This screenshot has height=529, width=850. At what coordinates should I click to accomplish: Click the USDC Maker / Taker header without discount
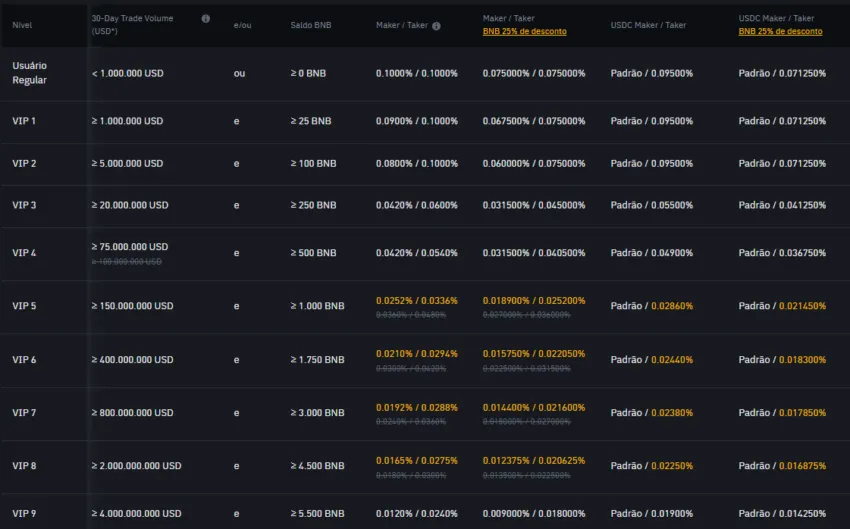point(648,25)
